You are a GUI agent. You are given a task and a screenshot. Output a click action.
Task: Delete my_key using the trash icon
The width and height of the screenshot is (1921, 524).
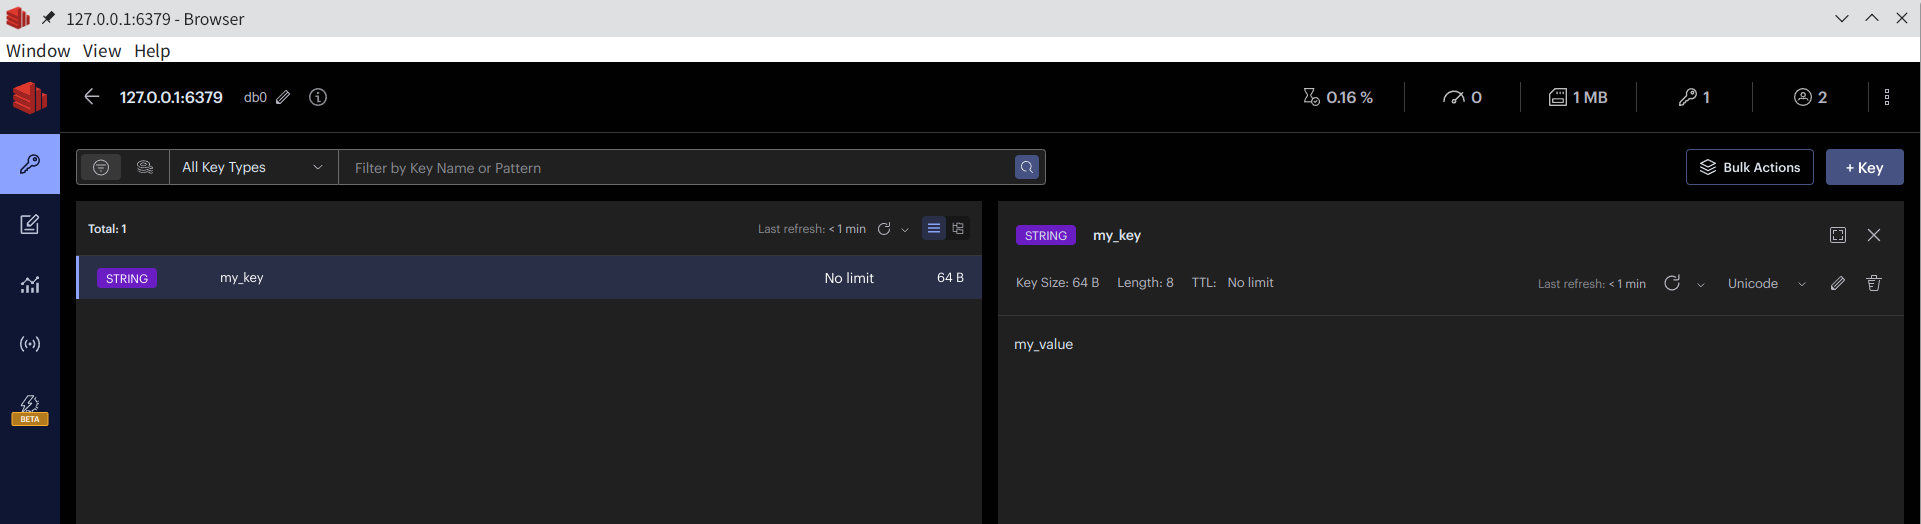pyautogui.click(x=1874, y=283)
